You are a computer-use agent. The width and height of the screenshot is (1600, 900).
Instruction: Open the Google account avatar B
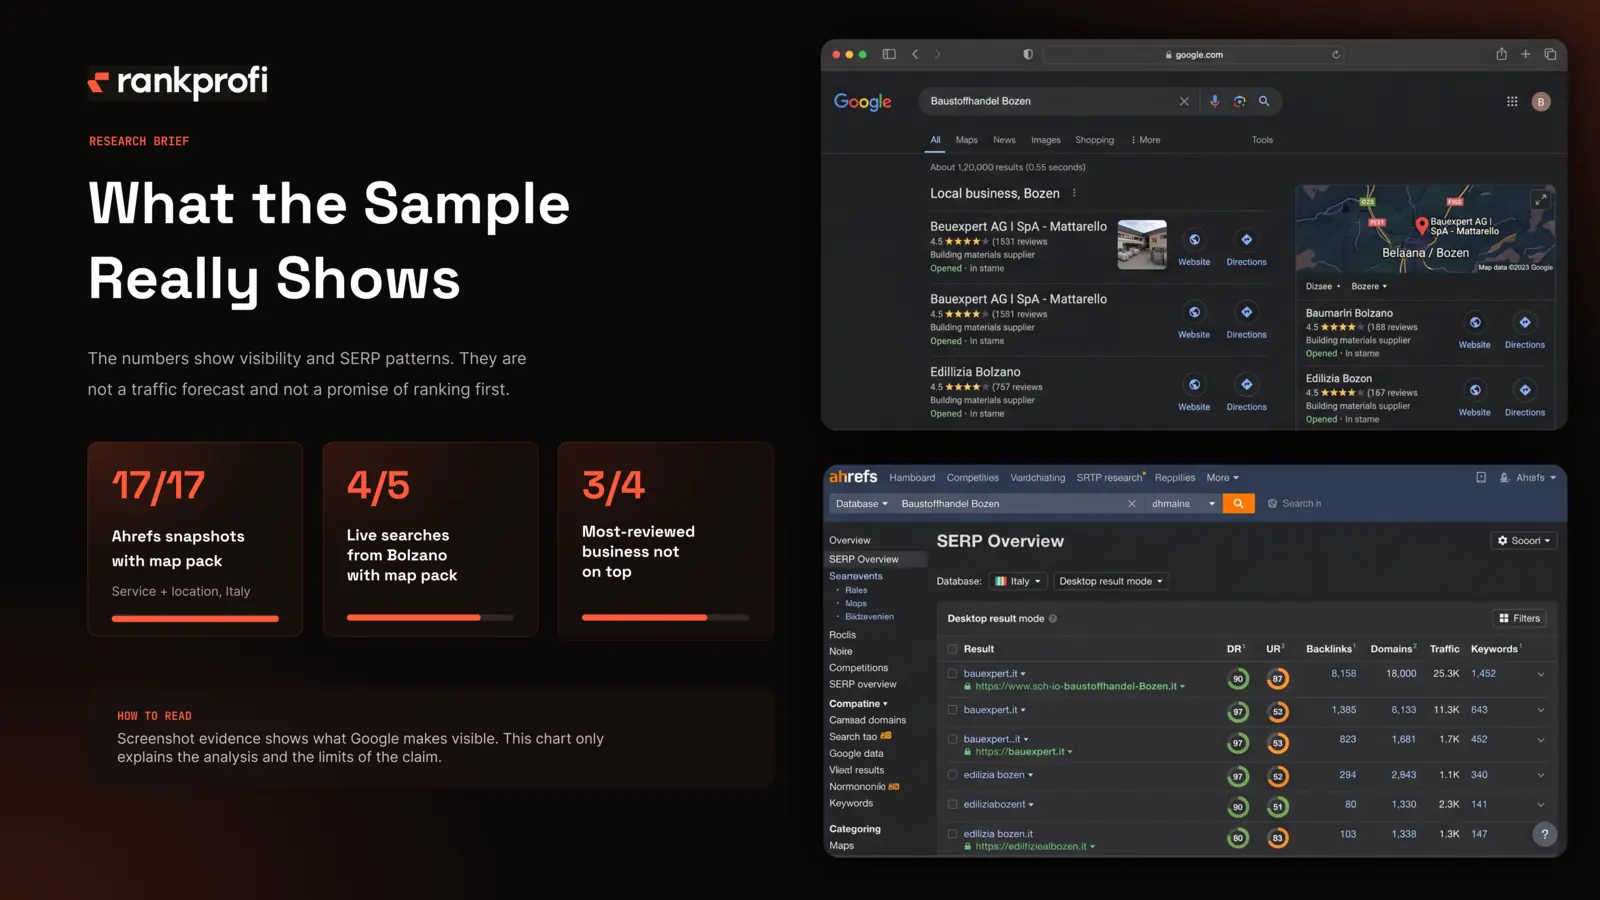1541,101
